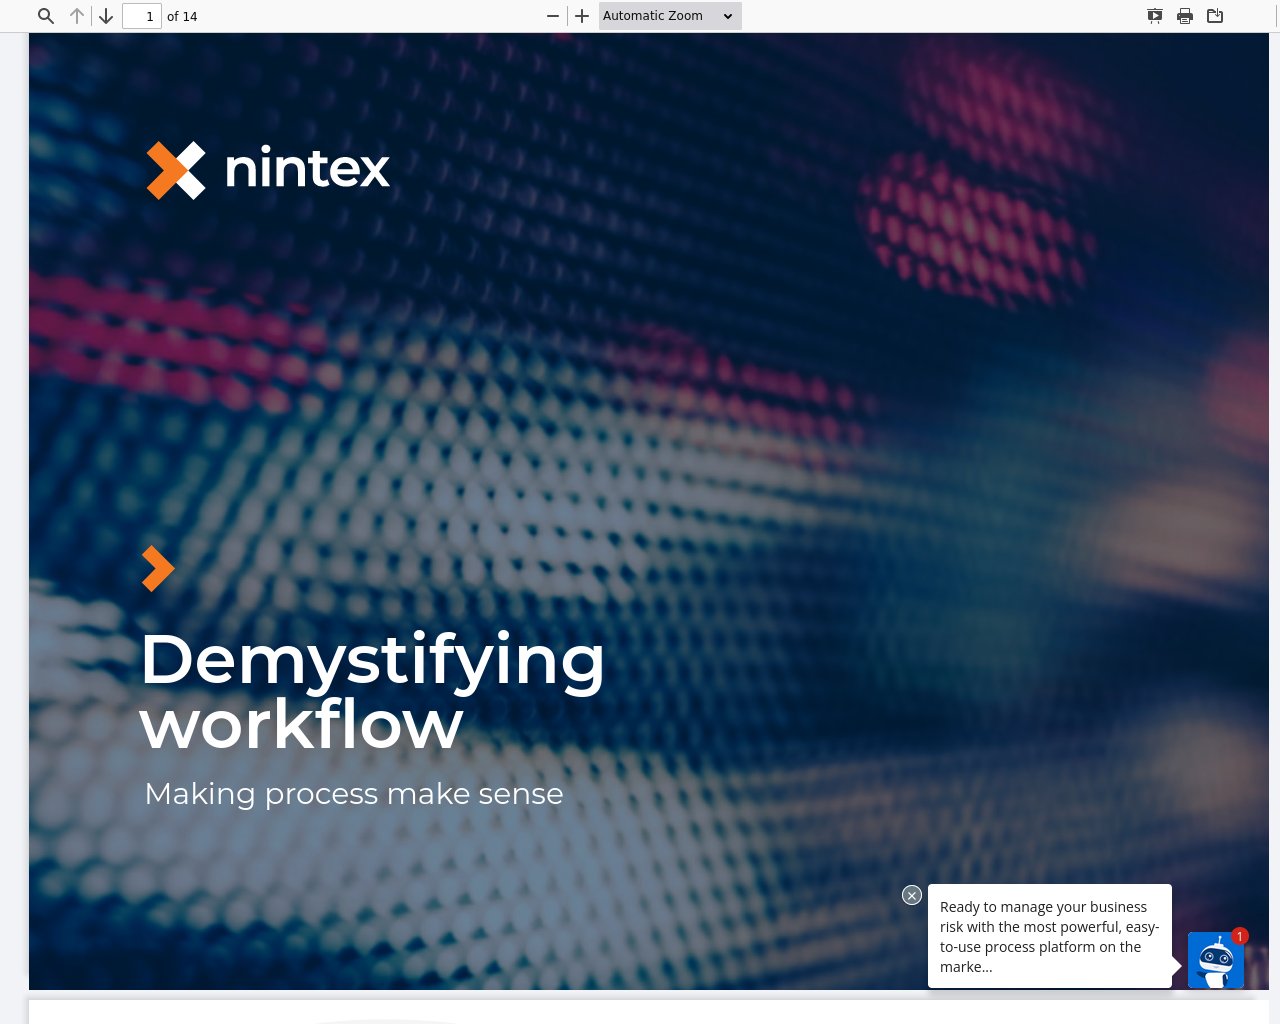Click the 'Demystifying workflow' title text
1280x1024 pixels.
pos(372,691)
